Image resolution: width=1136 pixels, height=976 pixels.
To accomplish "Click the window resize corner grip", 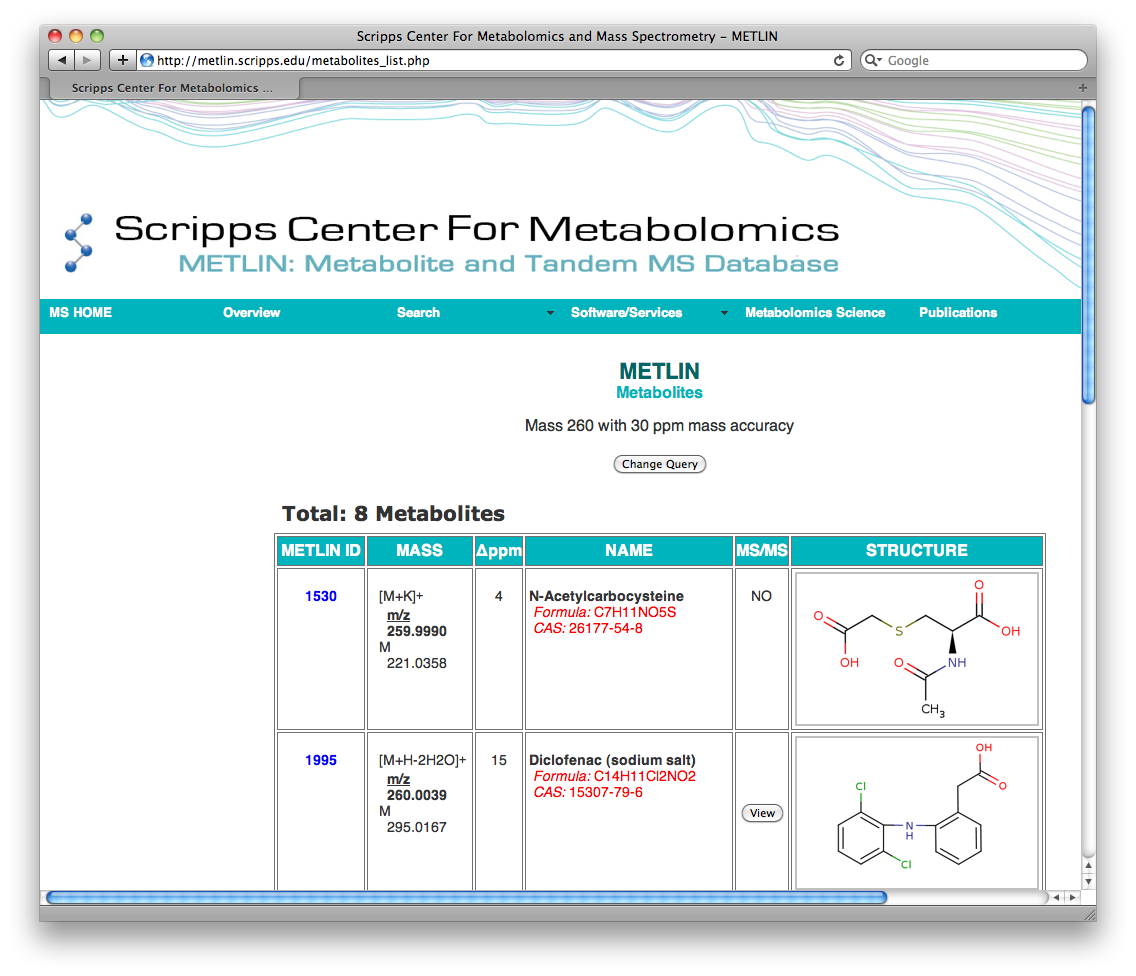I will (x=1089, y=914).
